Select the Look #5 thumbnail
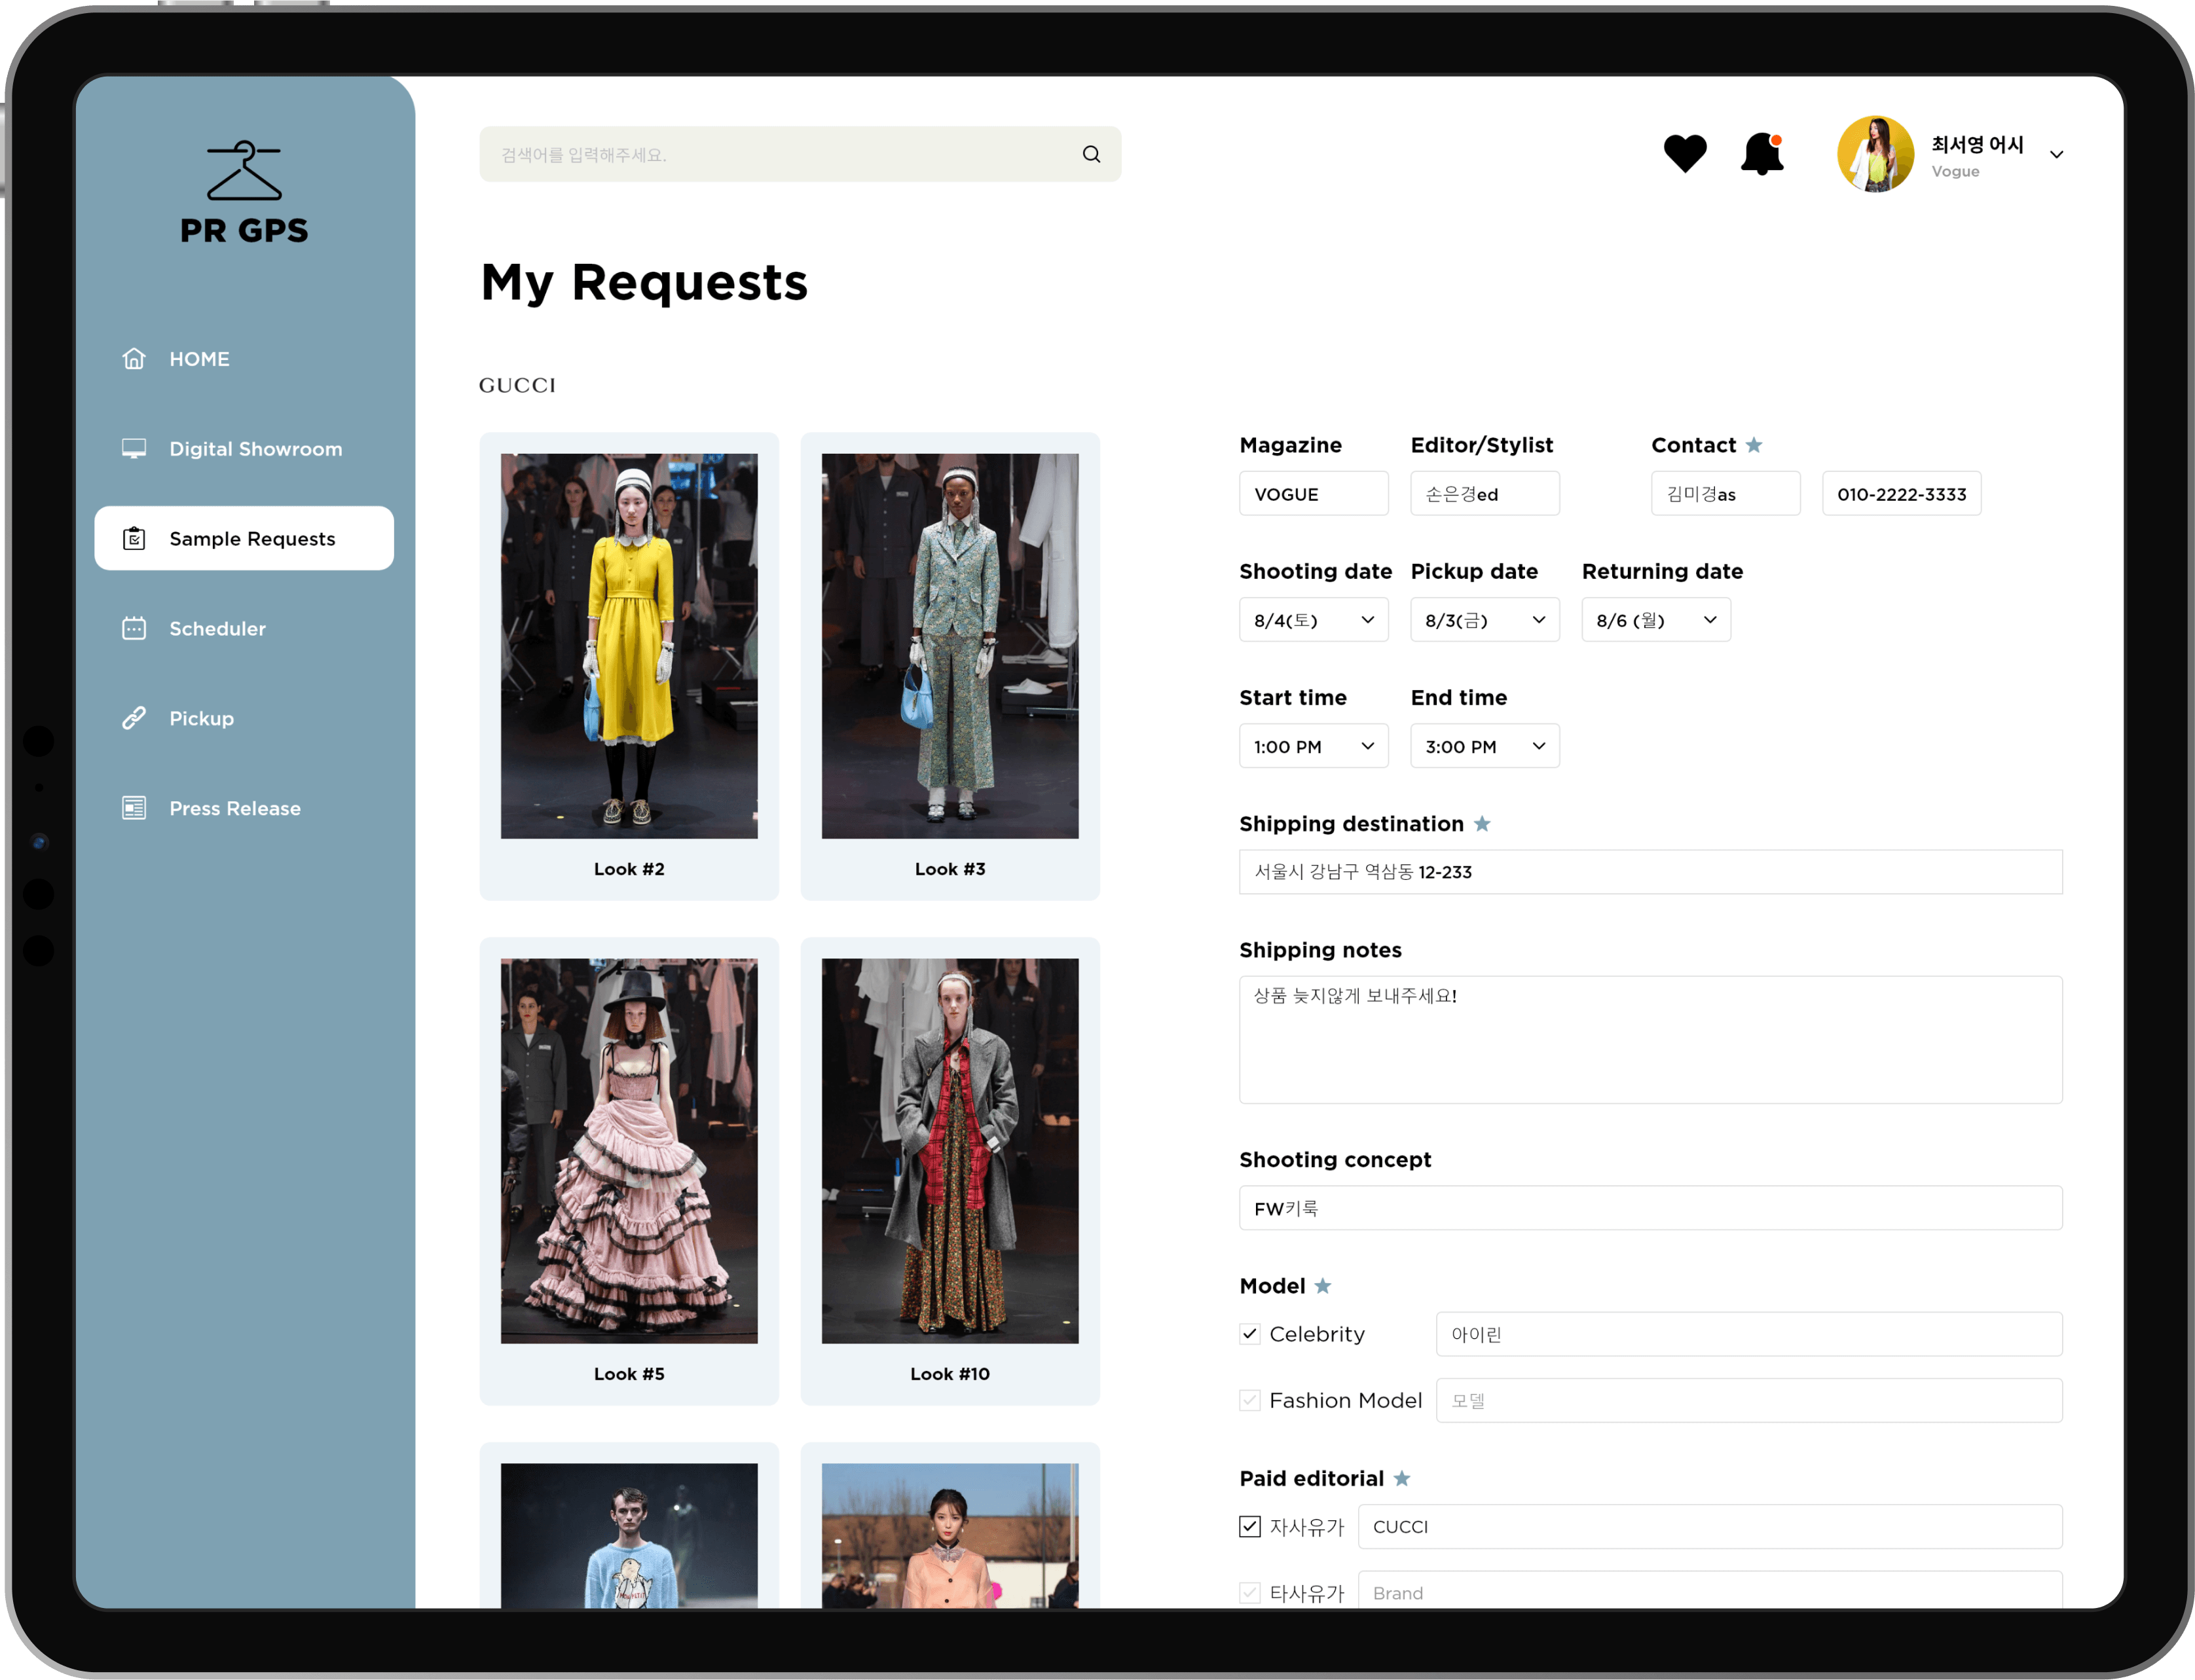Image resolution: width=2195 pixels, height=1680 pixels. point(629,1150)
